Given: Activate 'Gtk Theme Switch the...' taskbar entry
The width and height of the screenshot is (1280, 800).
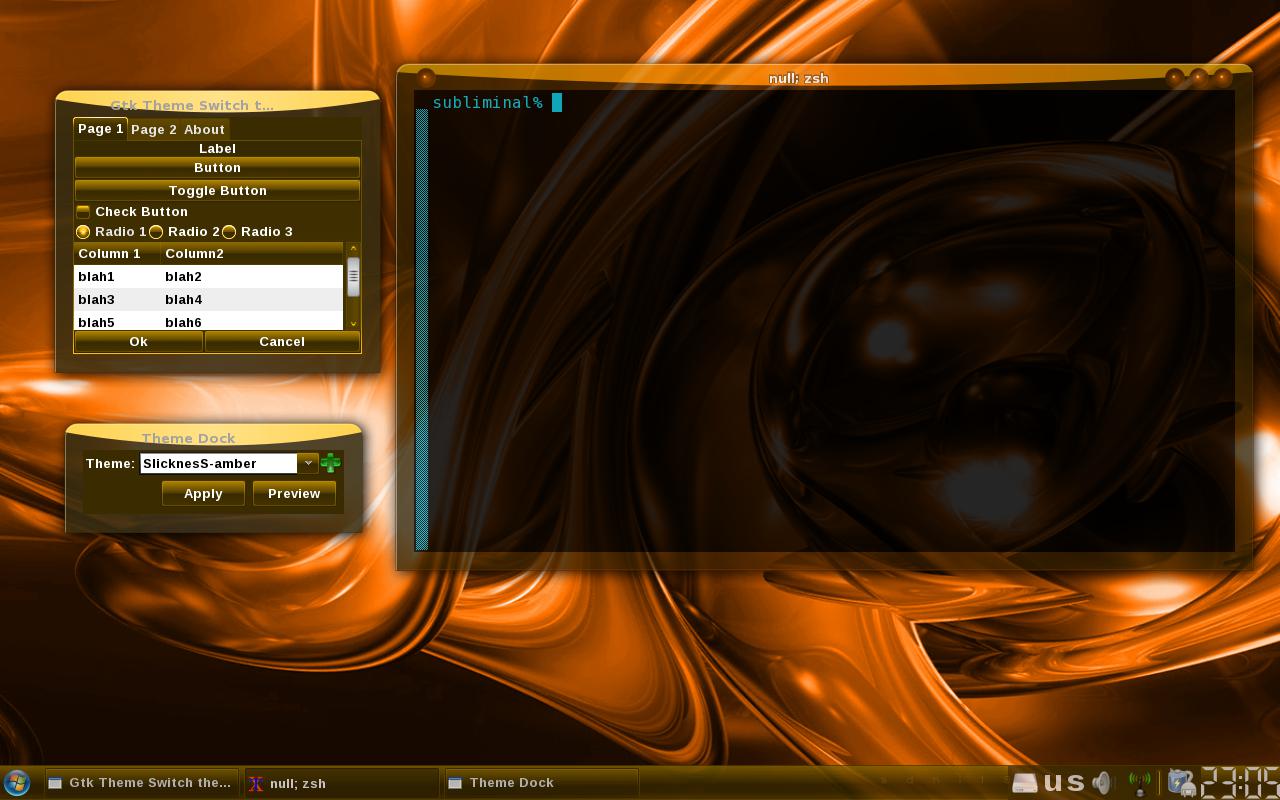Looking at the screenshot, I should pyautogui.click(x=141, y=783).
